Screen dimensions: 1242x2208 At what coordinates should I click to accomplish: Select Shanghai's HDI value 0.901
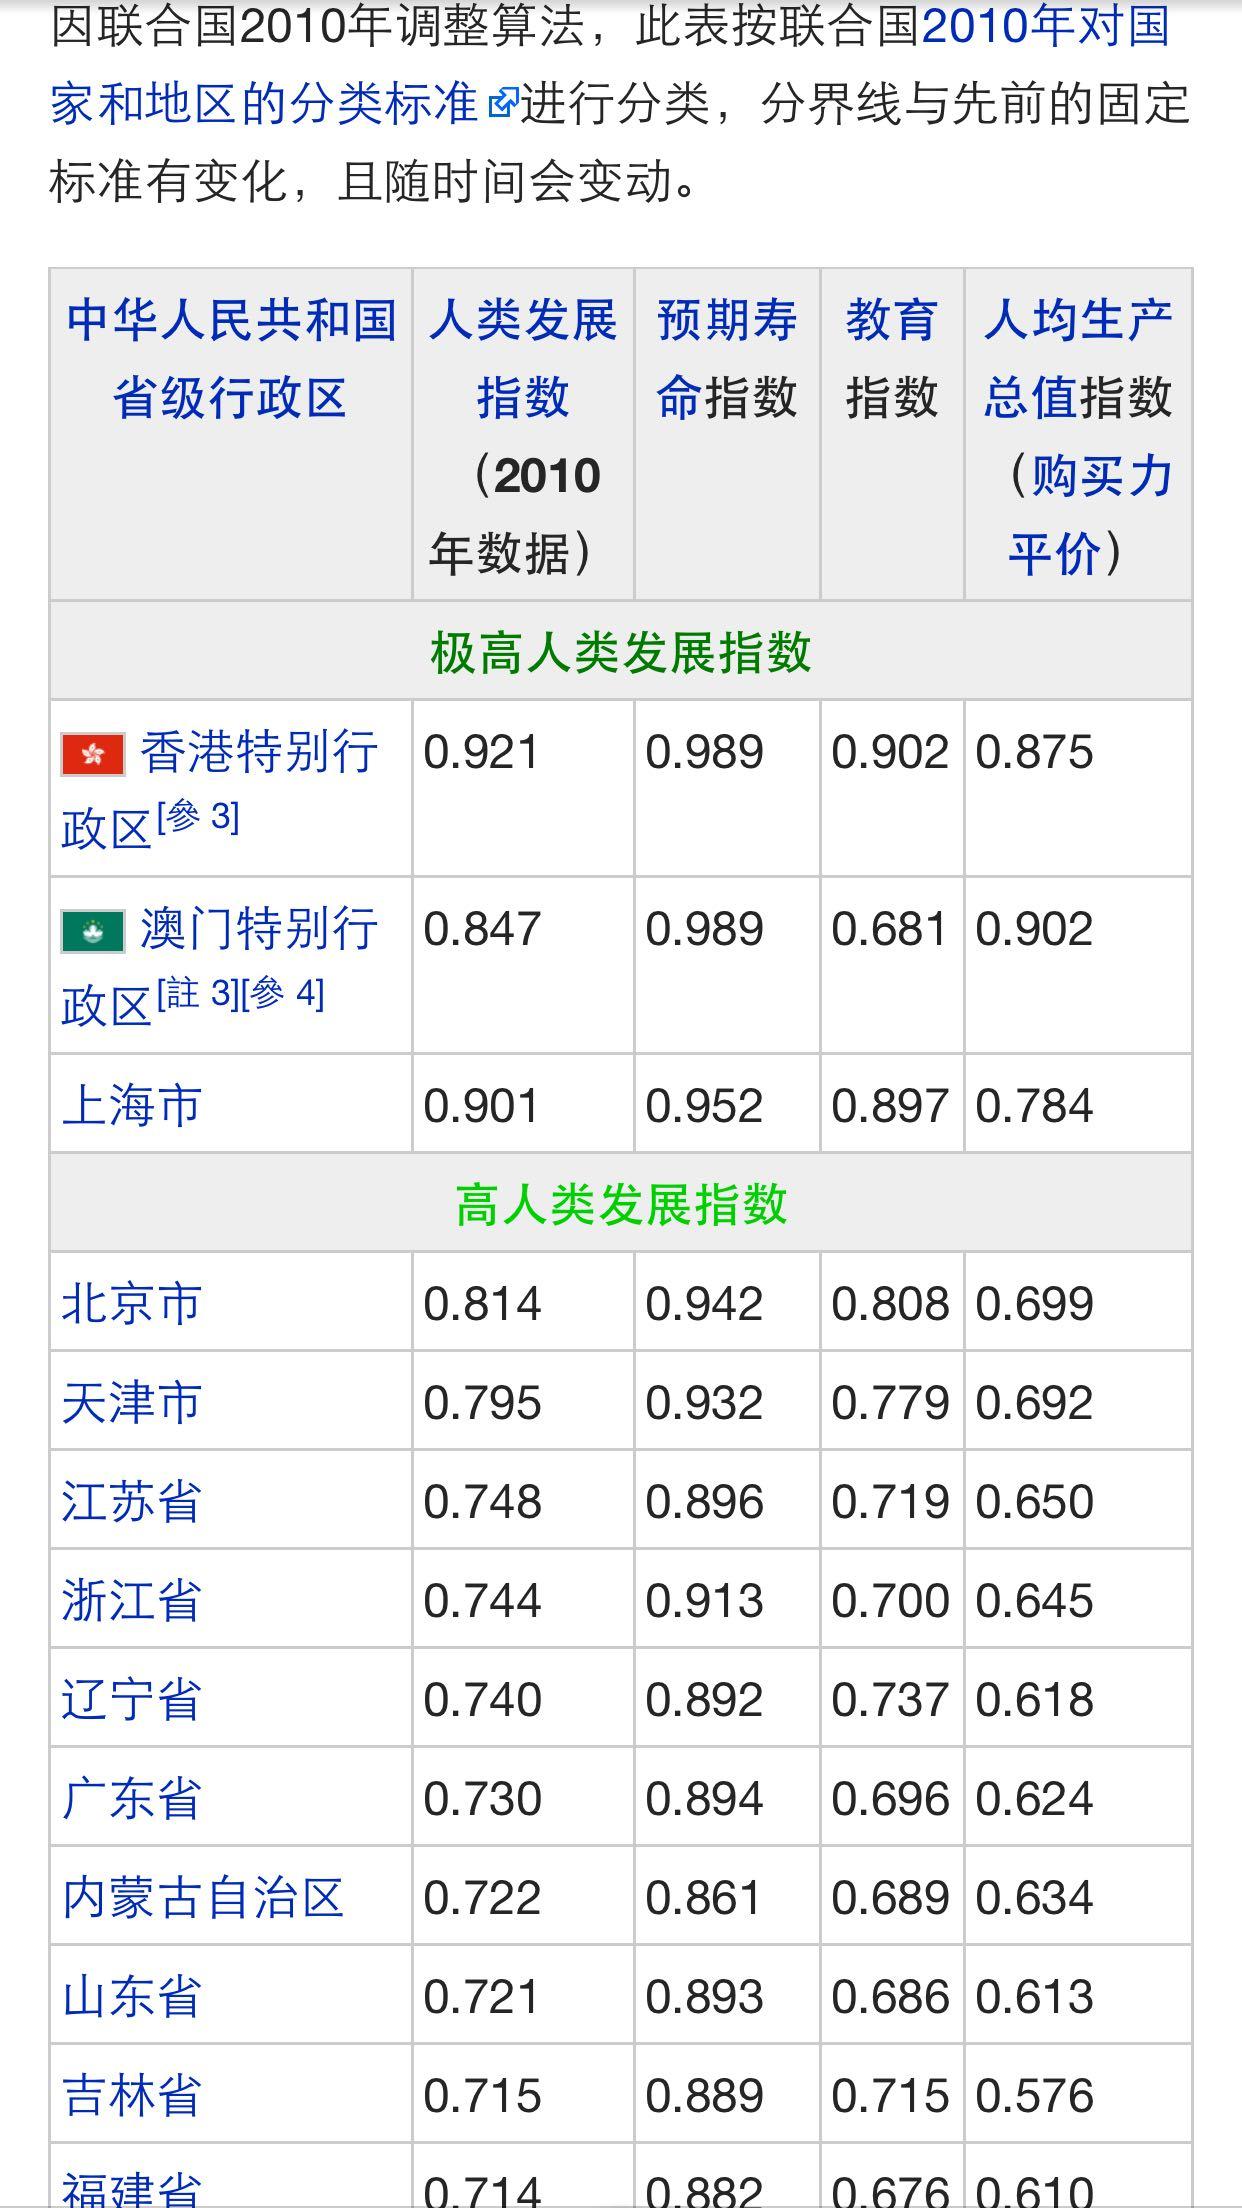[x=482, y=1106]
